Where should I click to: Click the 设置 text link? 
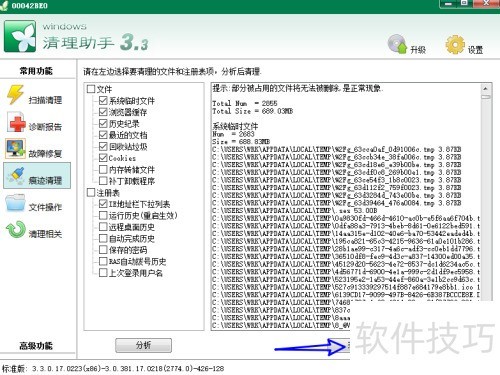click(x=475, y=50)
